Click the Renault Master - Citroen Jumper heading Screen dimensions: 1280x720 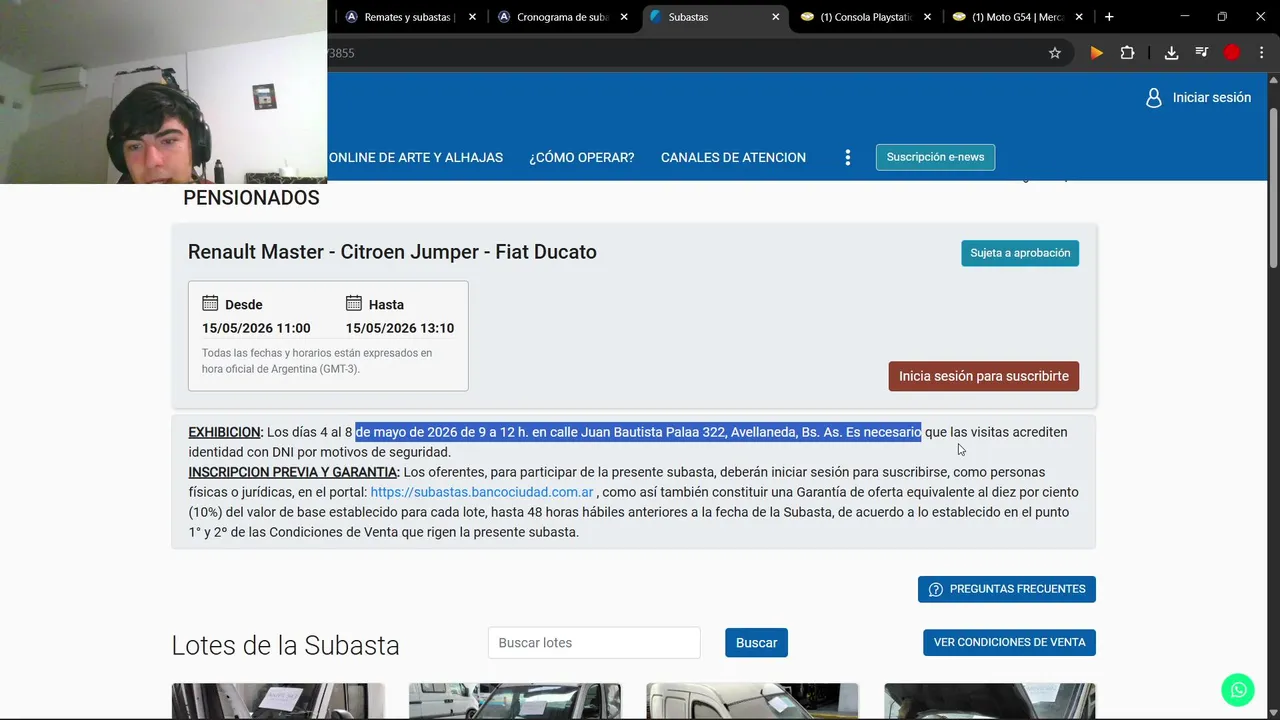(392, 252)
